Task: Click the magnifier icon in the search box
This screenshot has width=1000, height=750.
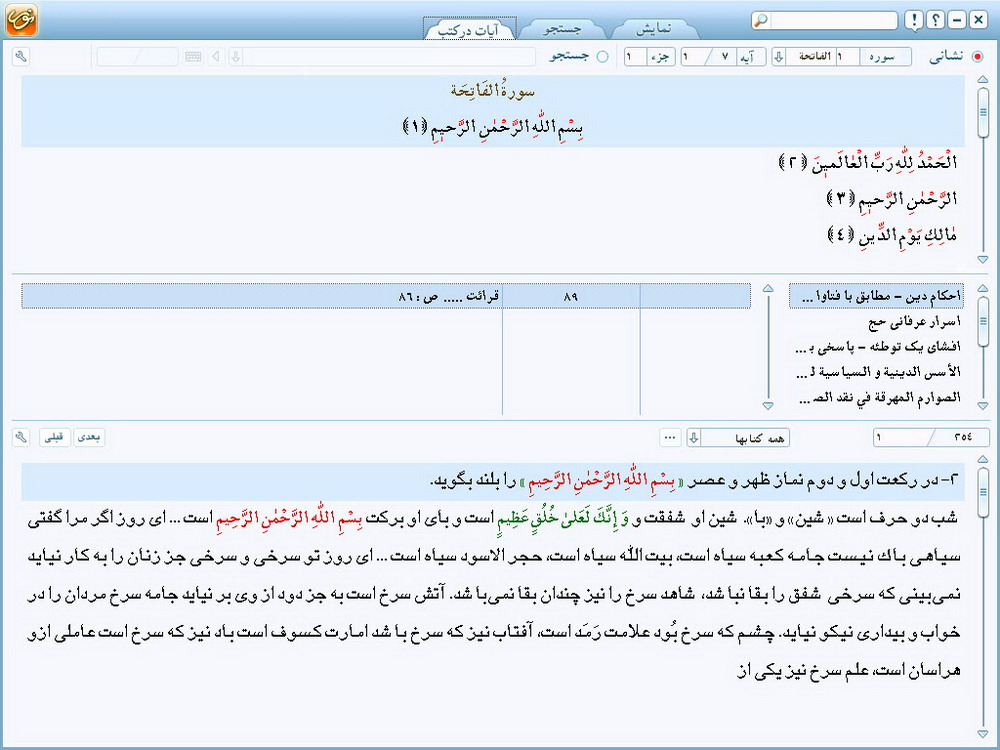Action: pos(761,21)
